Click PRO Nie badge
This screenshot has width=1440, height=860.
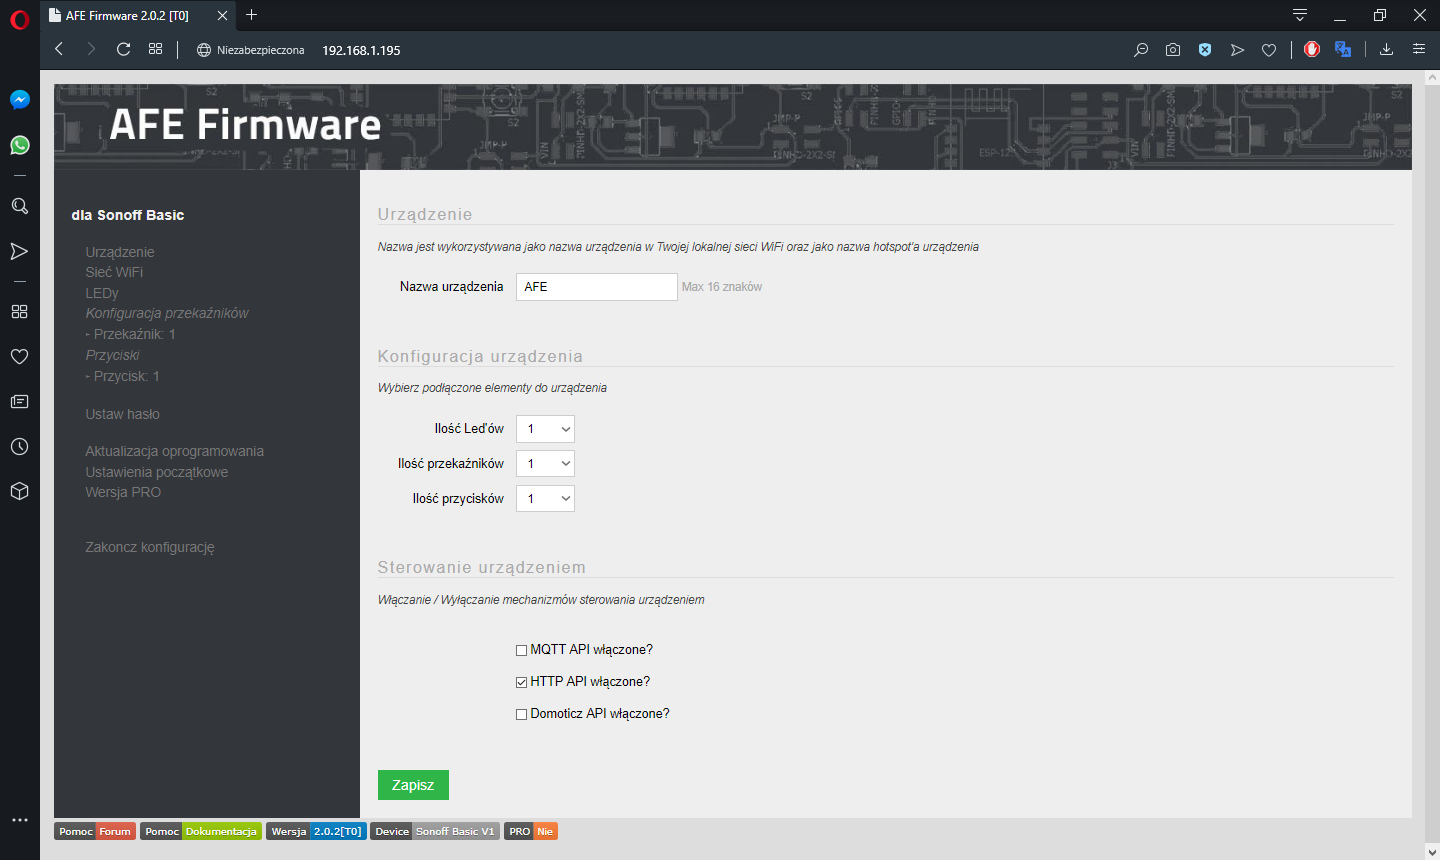tap(531, 831)
